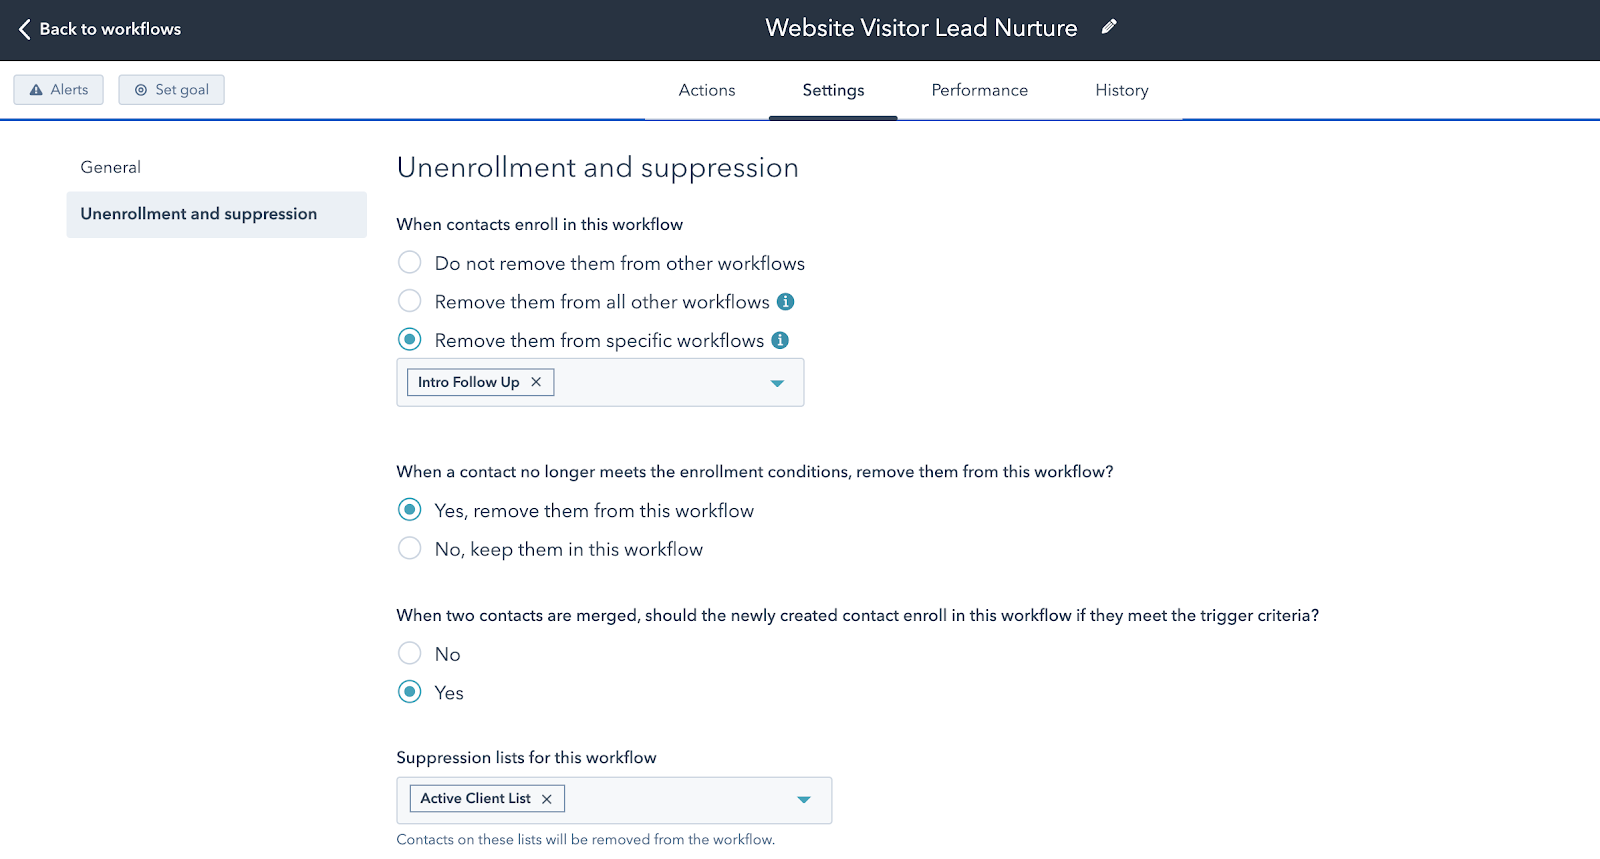The image size is (1600, 859).
Task: Select Unenrollment and suppression in sidebar
Action: point(216,214)
